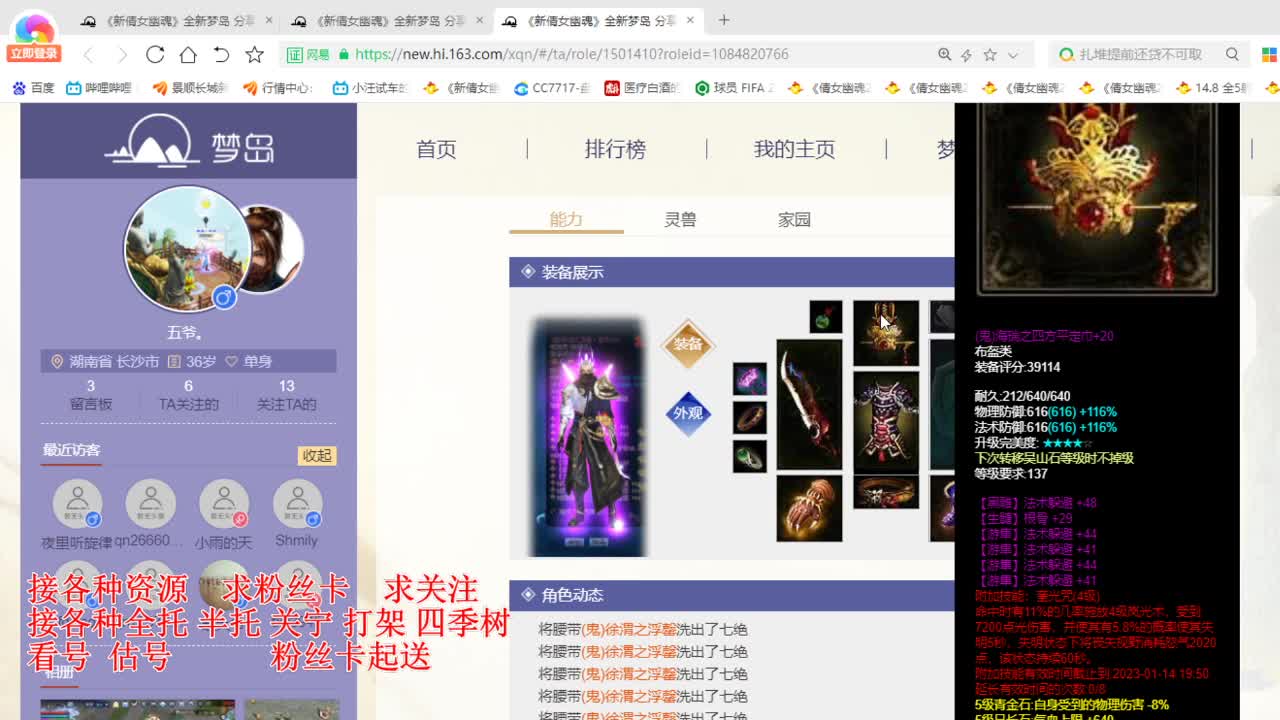Click the golden helmet equipment icon
The width and height of the screenshot is (1280, 720).
click(x=885, y=333)
